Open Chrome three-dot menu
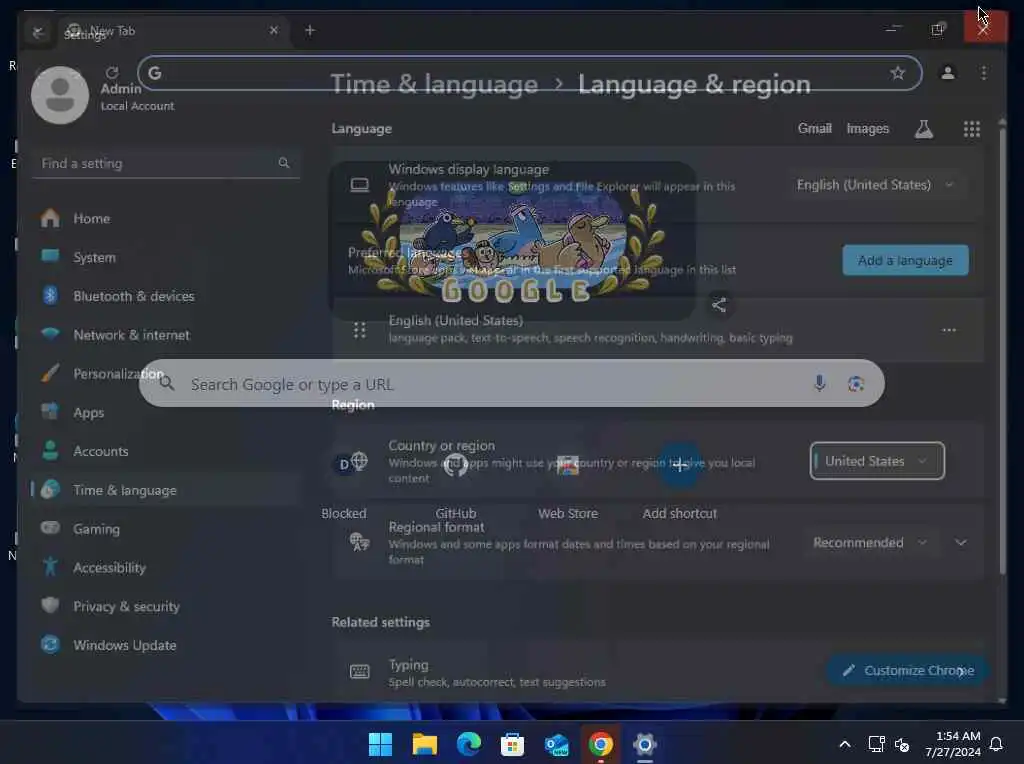Screen dimensions: 1024x764 coord(984,72)
